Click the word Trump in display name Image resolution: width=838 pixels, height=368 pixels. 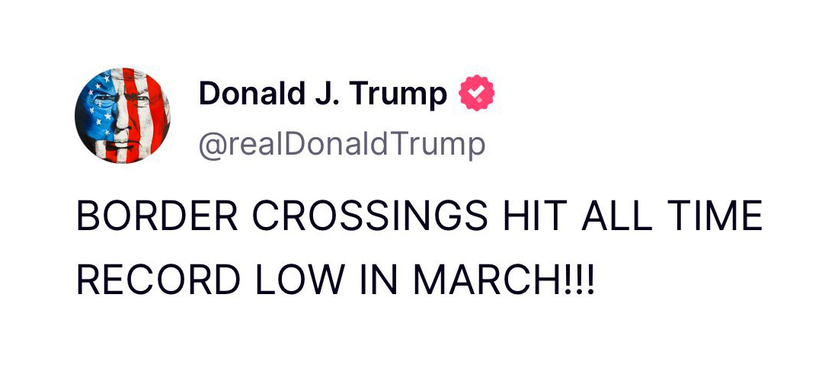tap(399, 96)
